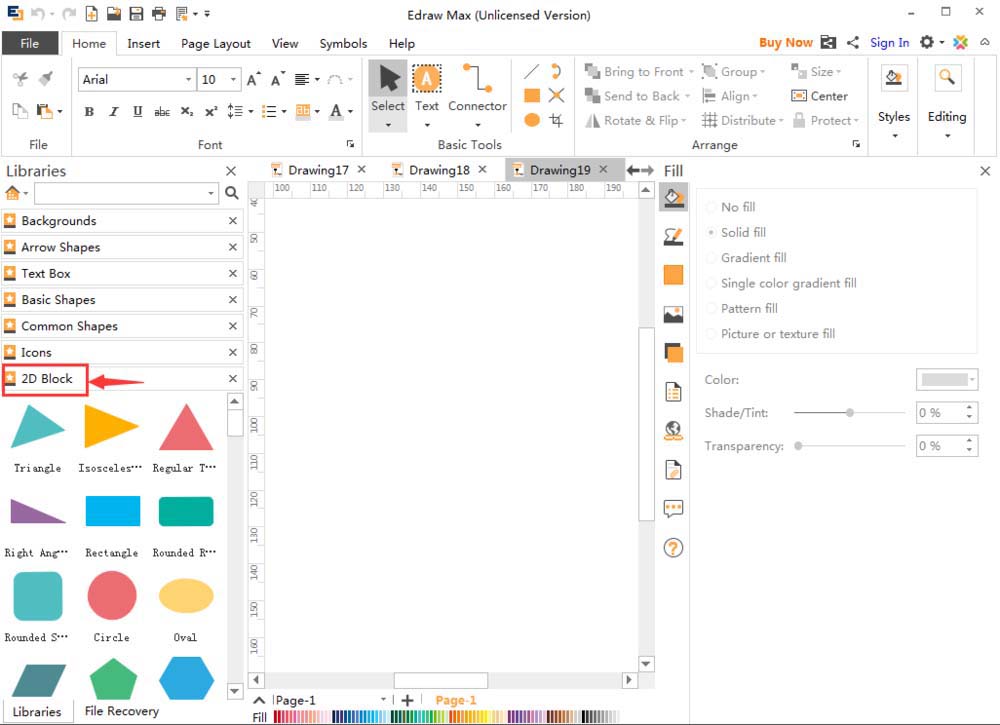Click the Buy Now link
This screenshot has height=725, width=1000.
click(x=785, y=43)
